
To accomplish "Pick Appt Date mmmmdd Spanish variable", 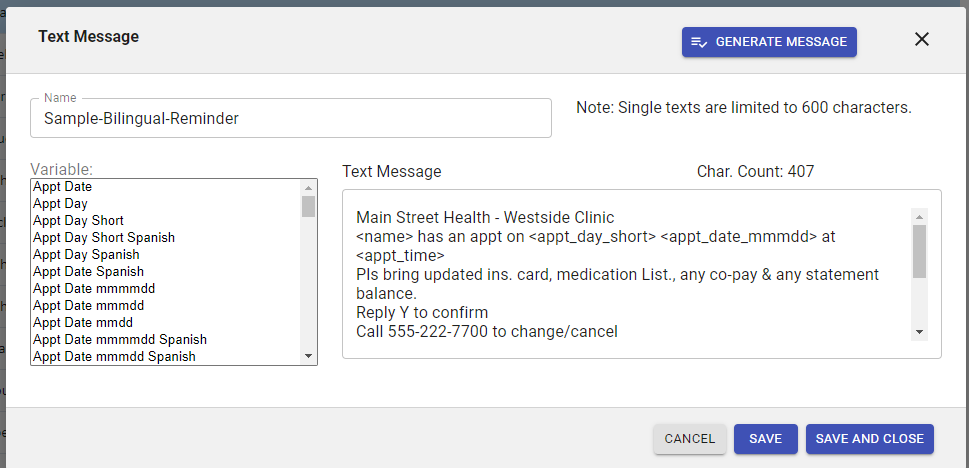I will pos(119,339).
